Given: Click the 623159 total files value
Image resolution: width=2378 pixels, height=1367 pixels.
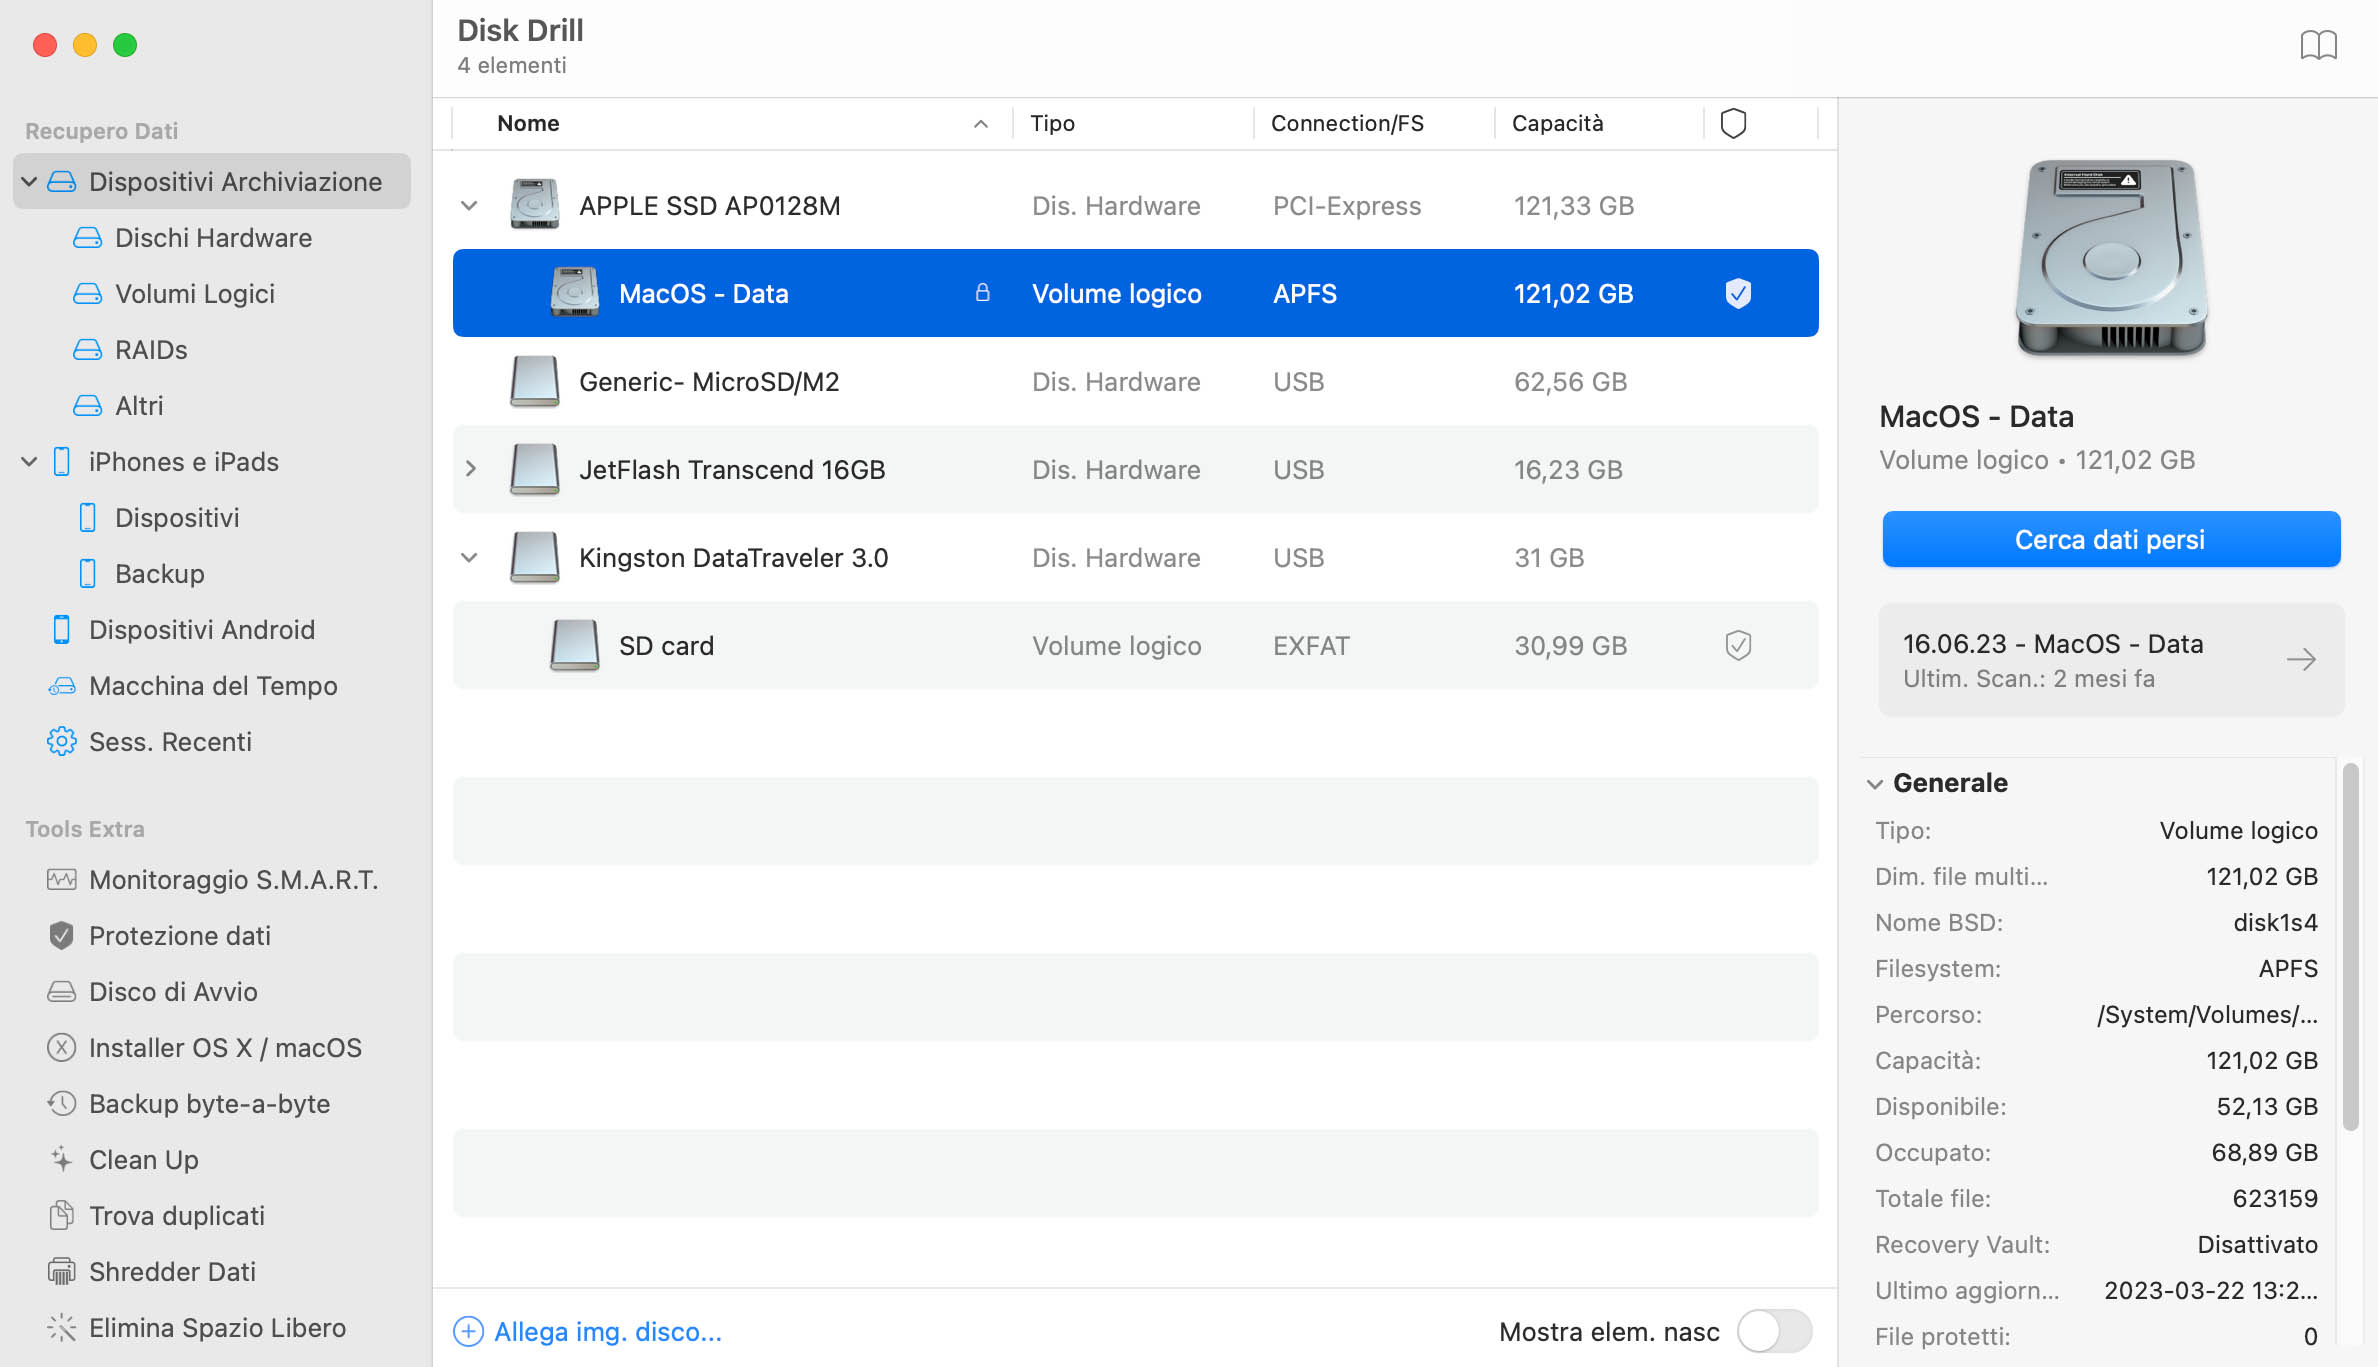Looking at the screenshot, I should click(x=2275, y=1198).
